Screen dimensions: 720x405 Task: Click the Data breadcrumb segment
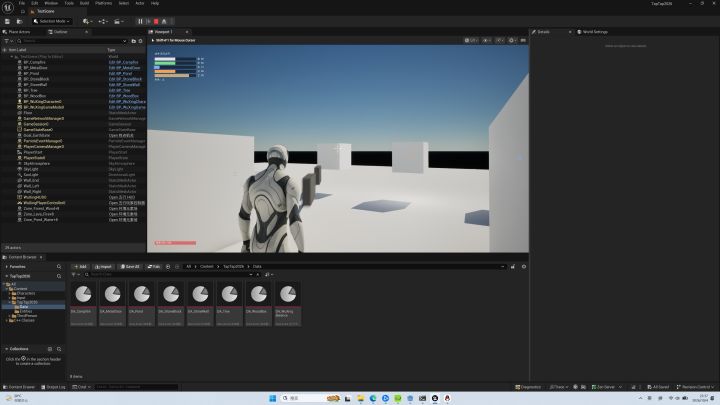(x=257, y=266)
